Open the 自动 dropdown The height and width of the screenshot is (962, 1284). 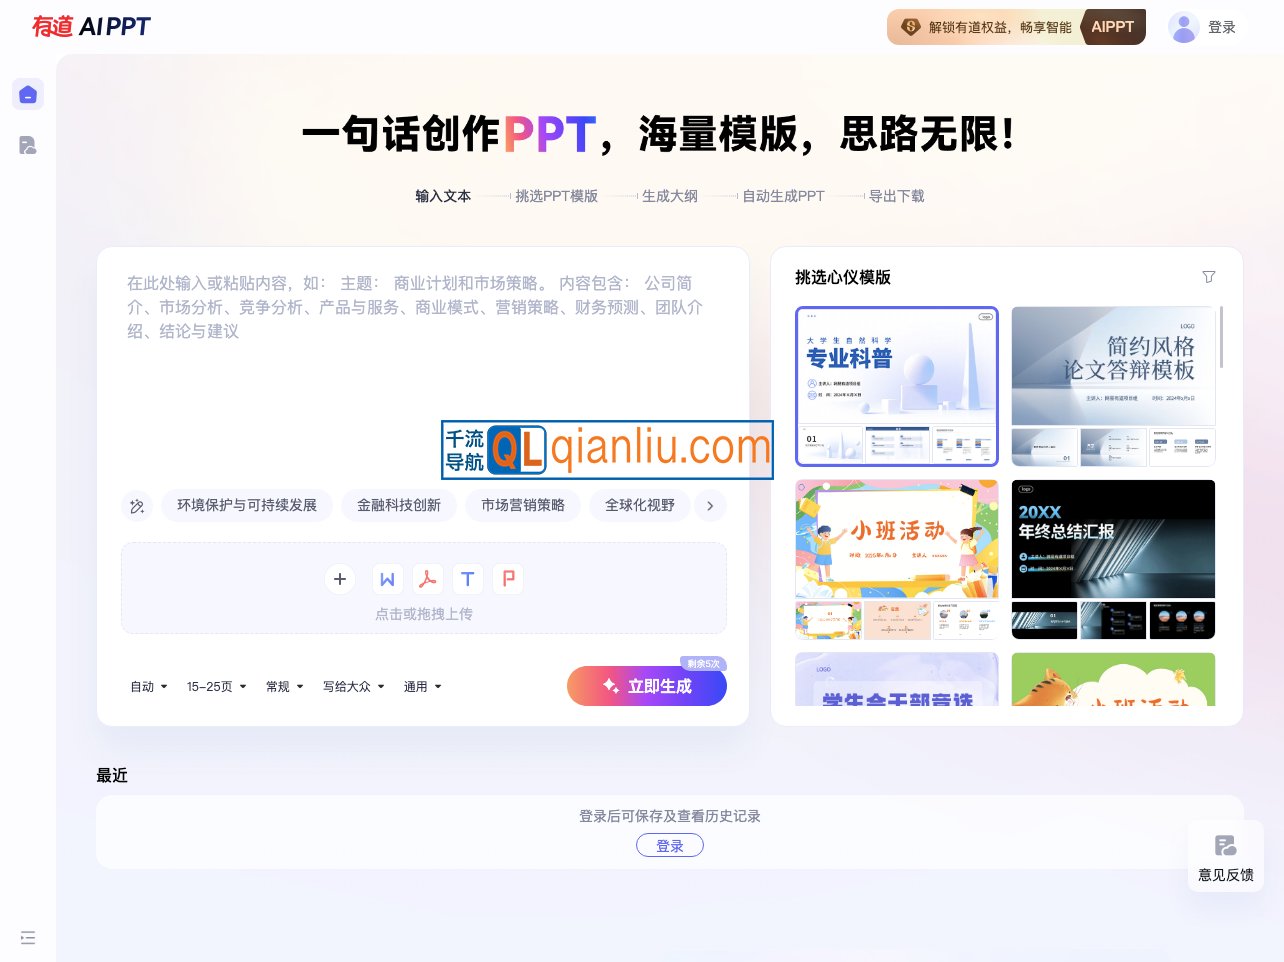click(147, 686)
